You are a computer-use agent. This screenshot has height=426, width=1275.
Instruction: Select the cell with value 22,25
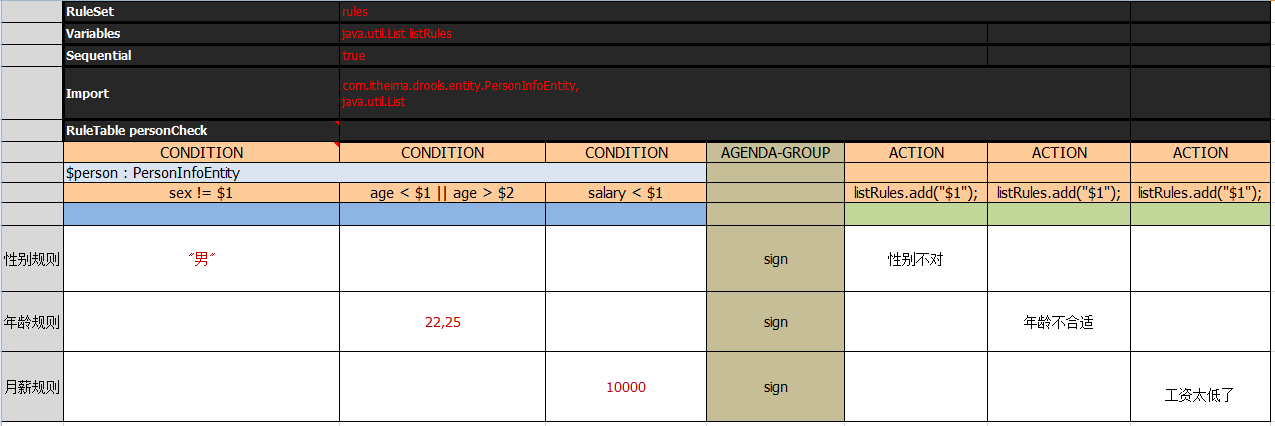442,322
